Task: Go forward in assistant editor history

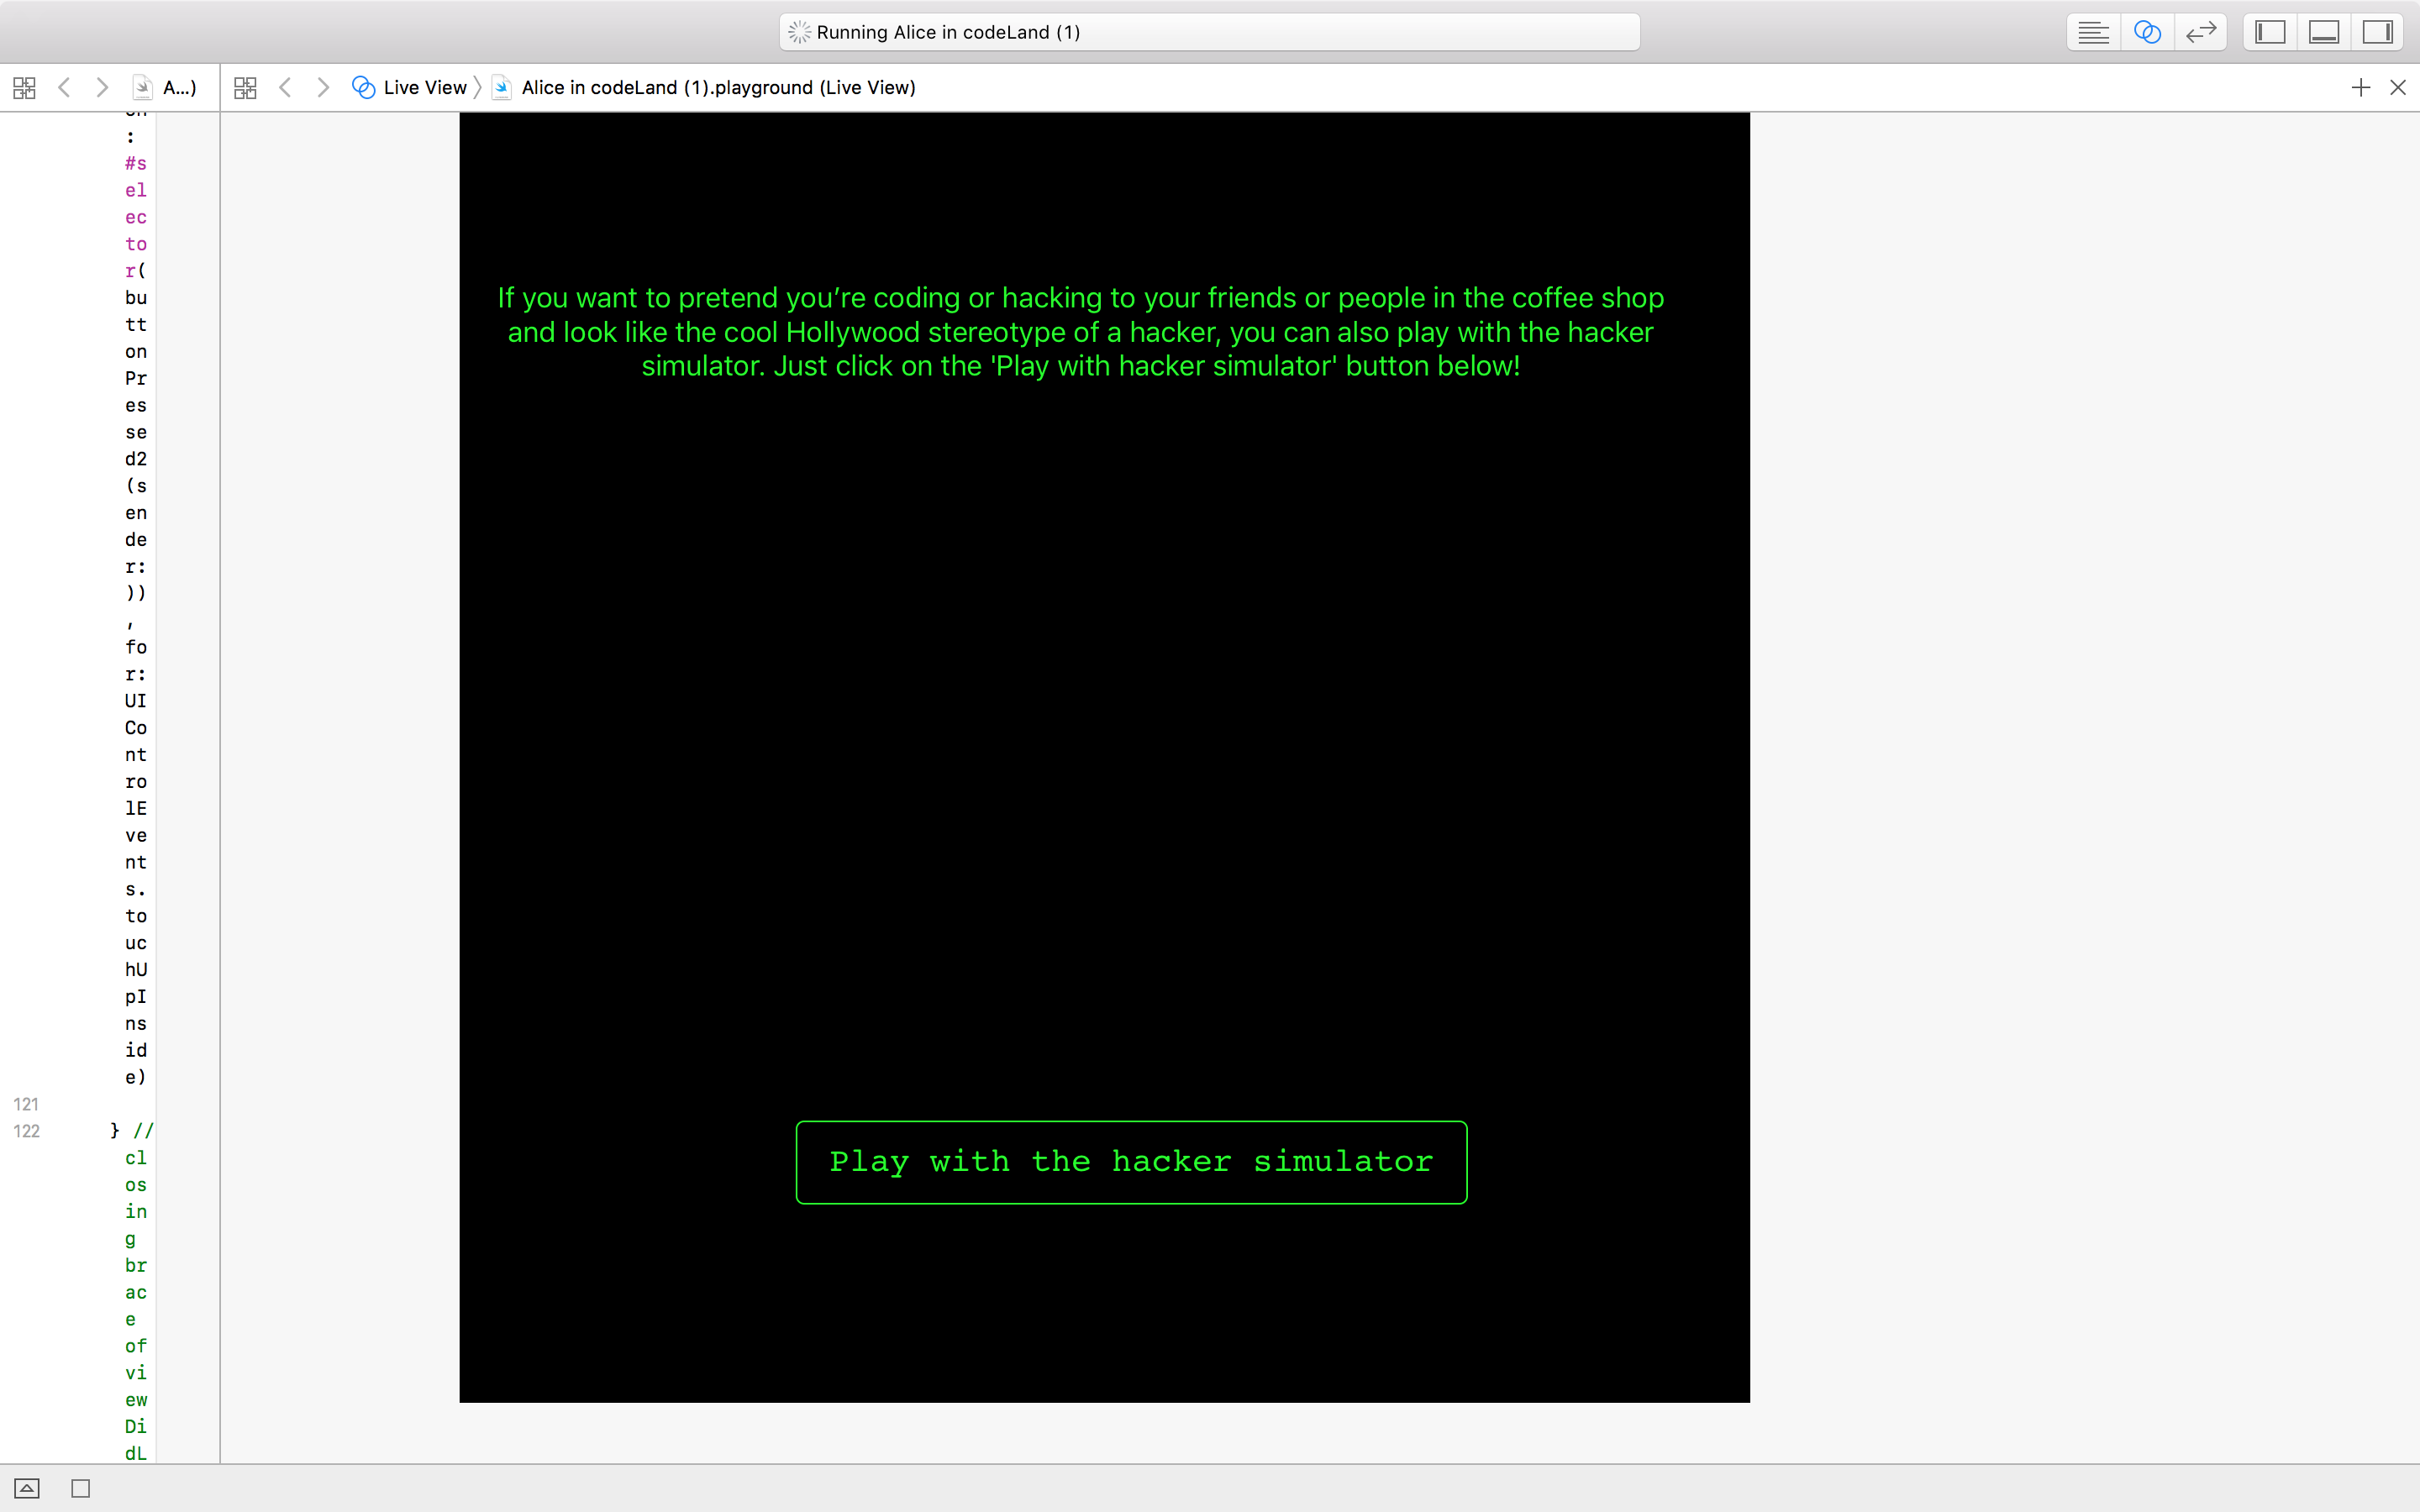Action: [323, 88]
